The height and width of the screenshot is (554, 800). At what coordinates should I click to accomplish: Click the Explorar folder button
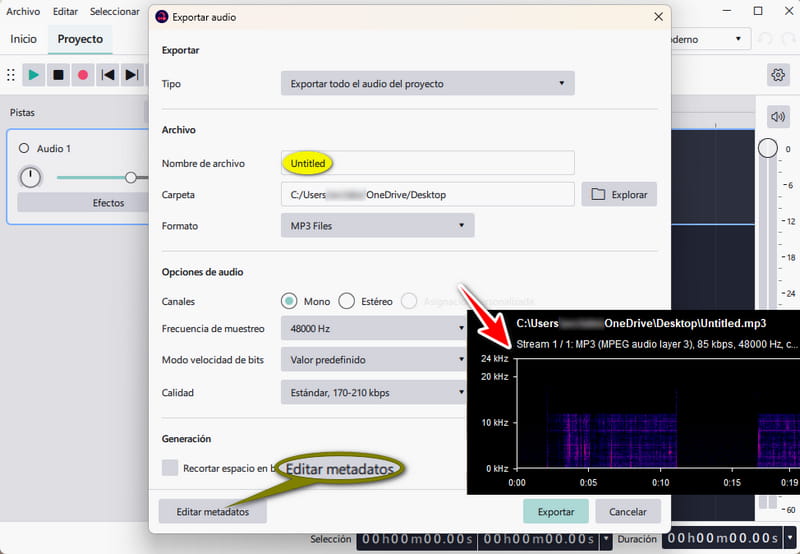[x=619, y=194]
